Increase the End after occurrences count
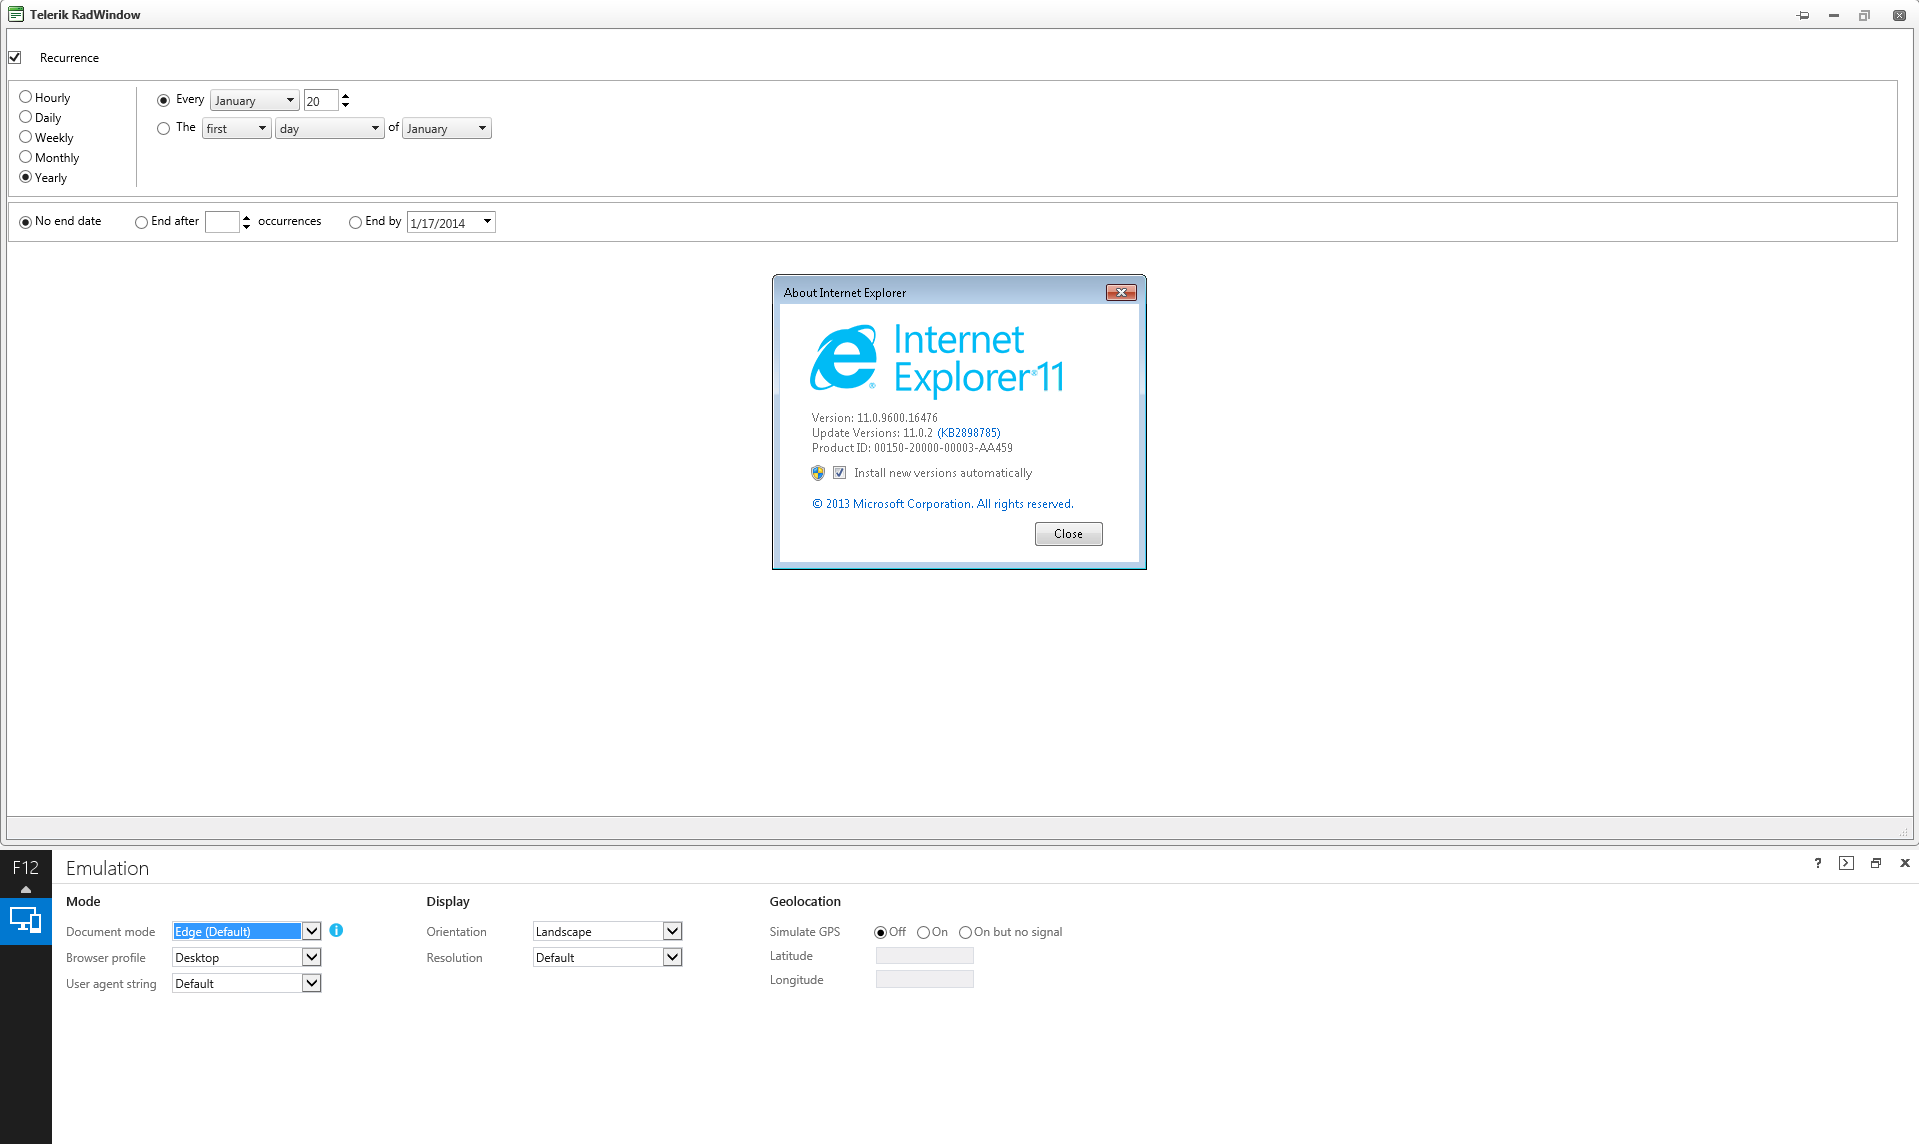Viewport: 1919px width, 1144px height. coord(247,217)
